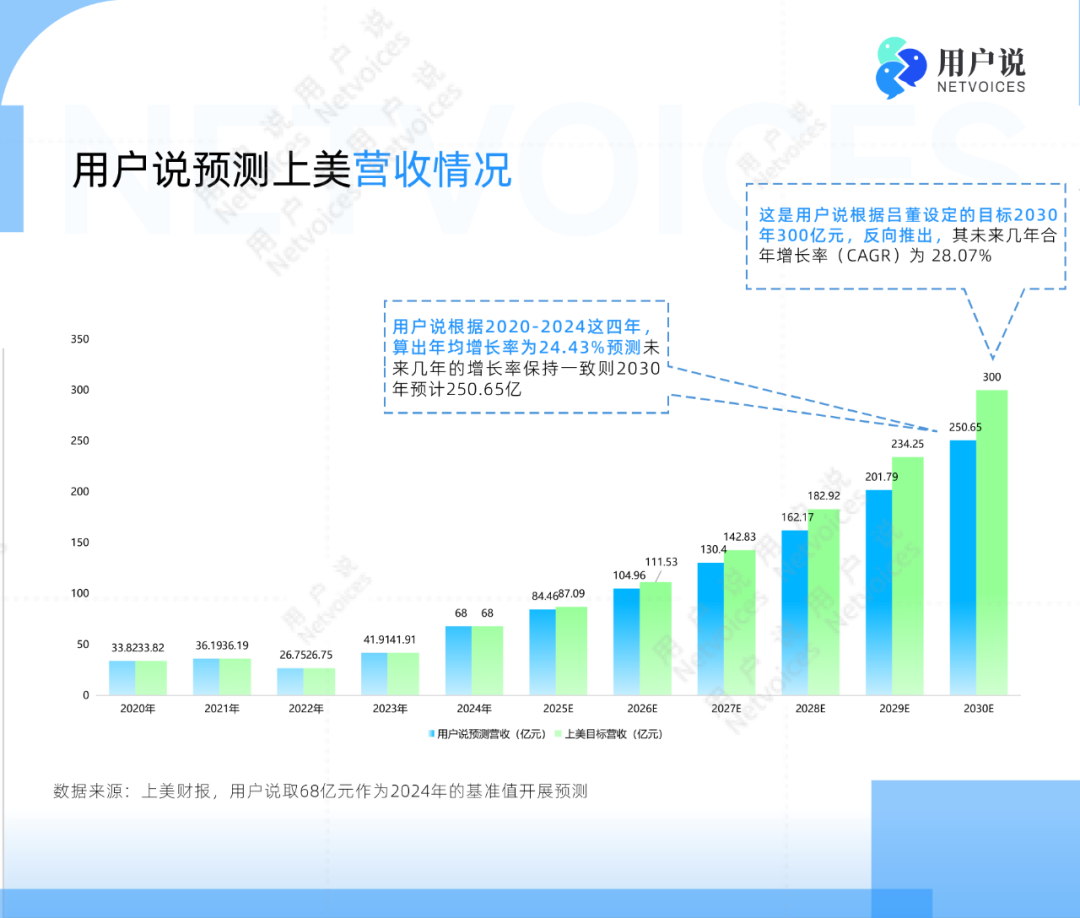Click the 87.09 data label above 2025E
Image resolution: width=1080 pixels, height=918 pixels.
coord(572,594)
